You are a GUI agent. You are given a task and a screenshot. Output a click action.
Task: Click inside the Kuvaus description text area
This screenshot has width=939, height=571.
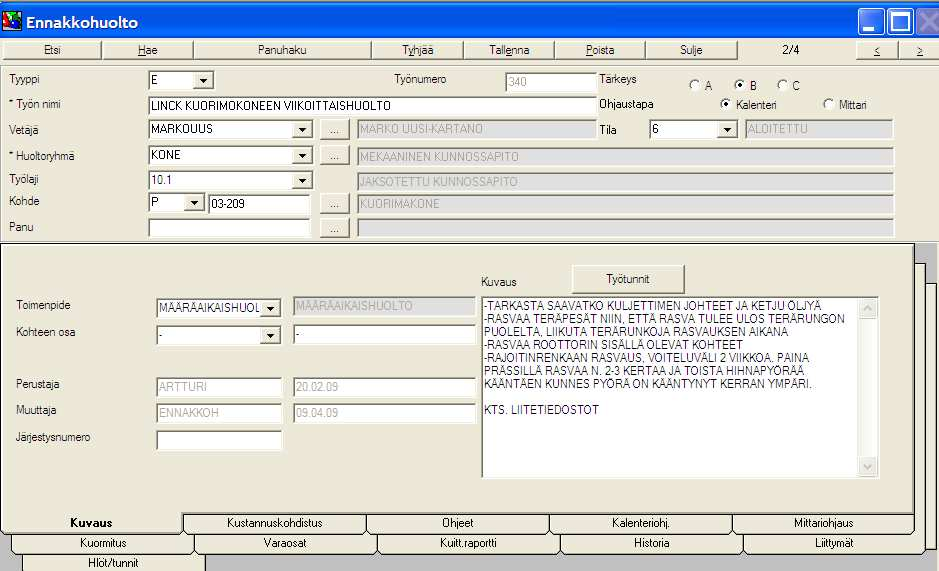click(670, 388)
